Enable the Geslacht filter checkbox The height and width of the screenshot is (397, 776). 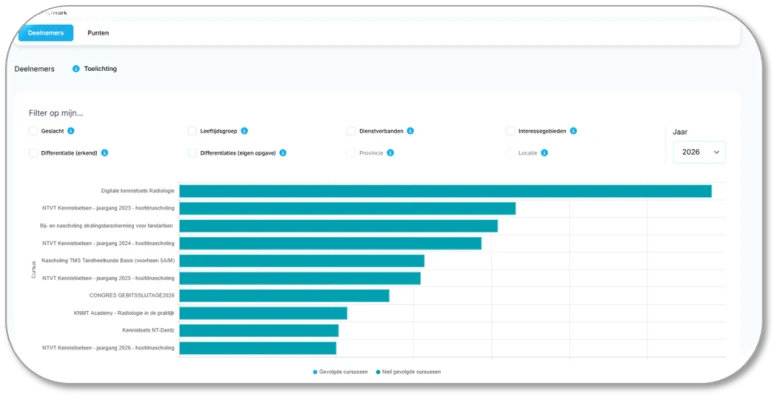(33, 131)
